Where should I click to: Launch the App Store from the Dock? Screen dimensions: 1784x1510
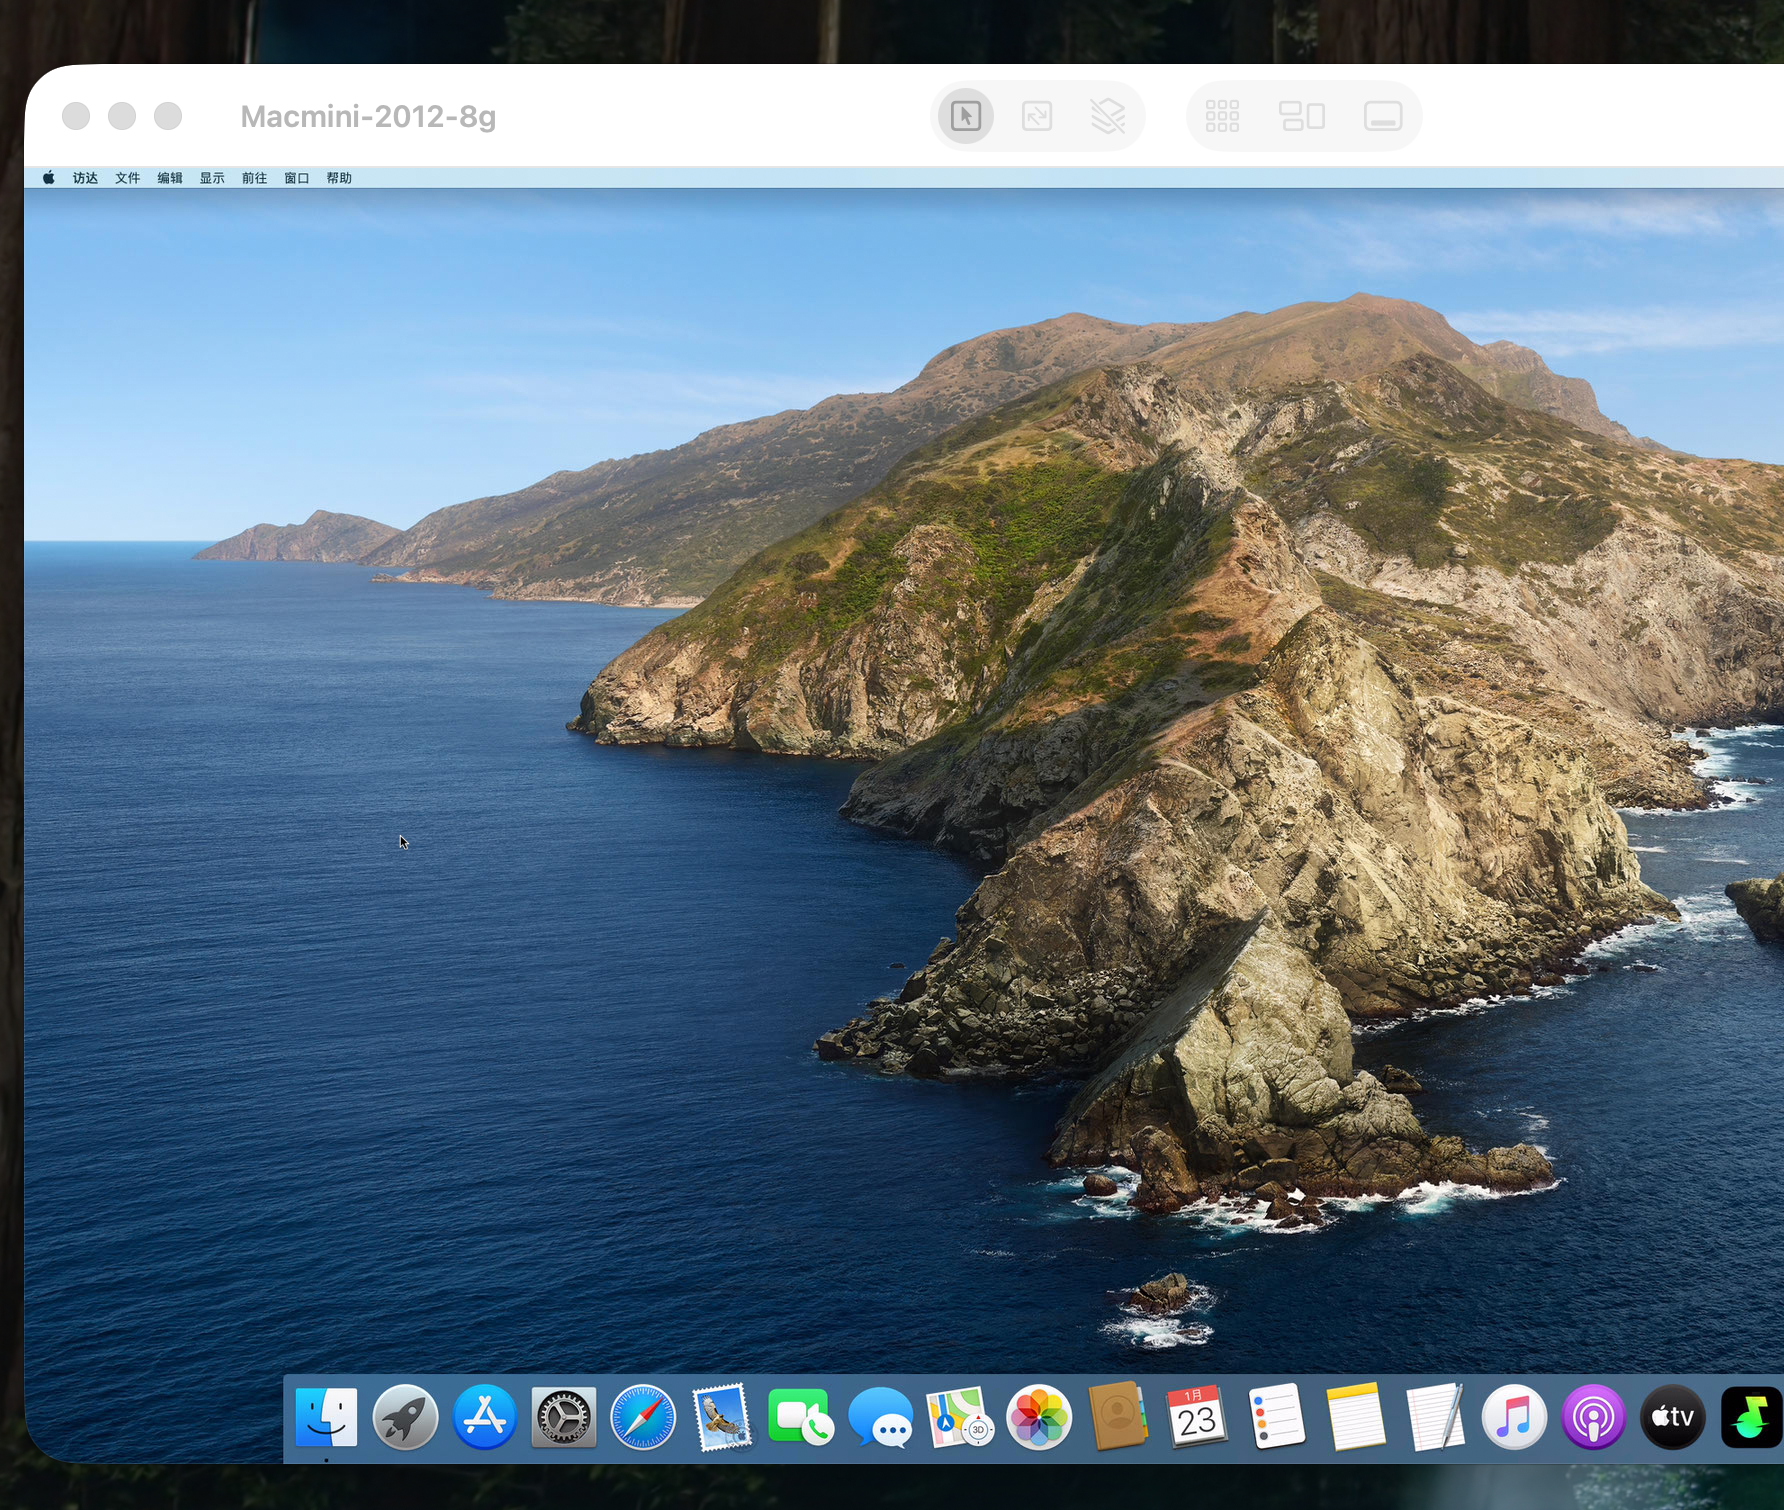click(485, 1418)
